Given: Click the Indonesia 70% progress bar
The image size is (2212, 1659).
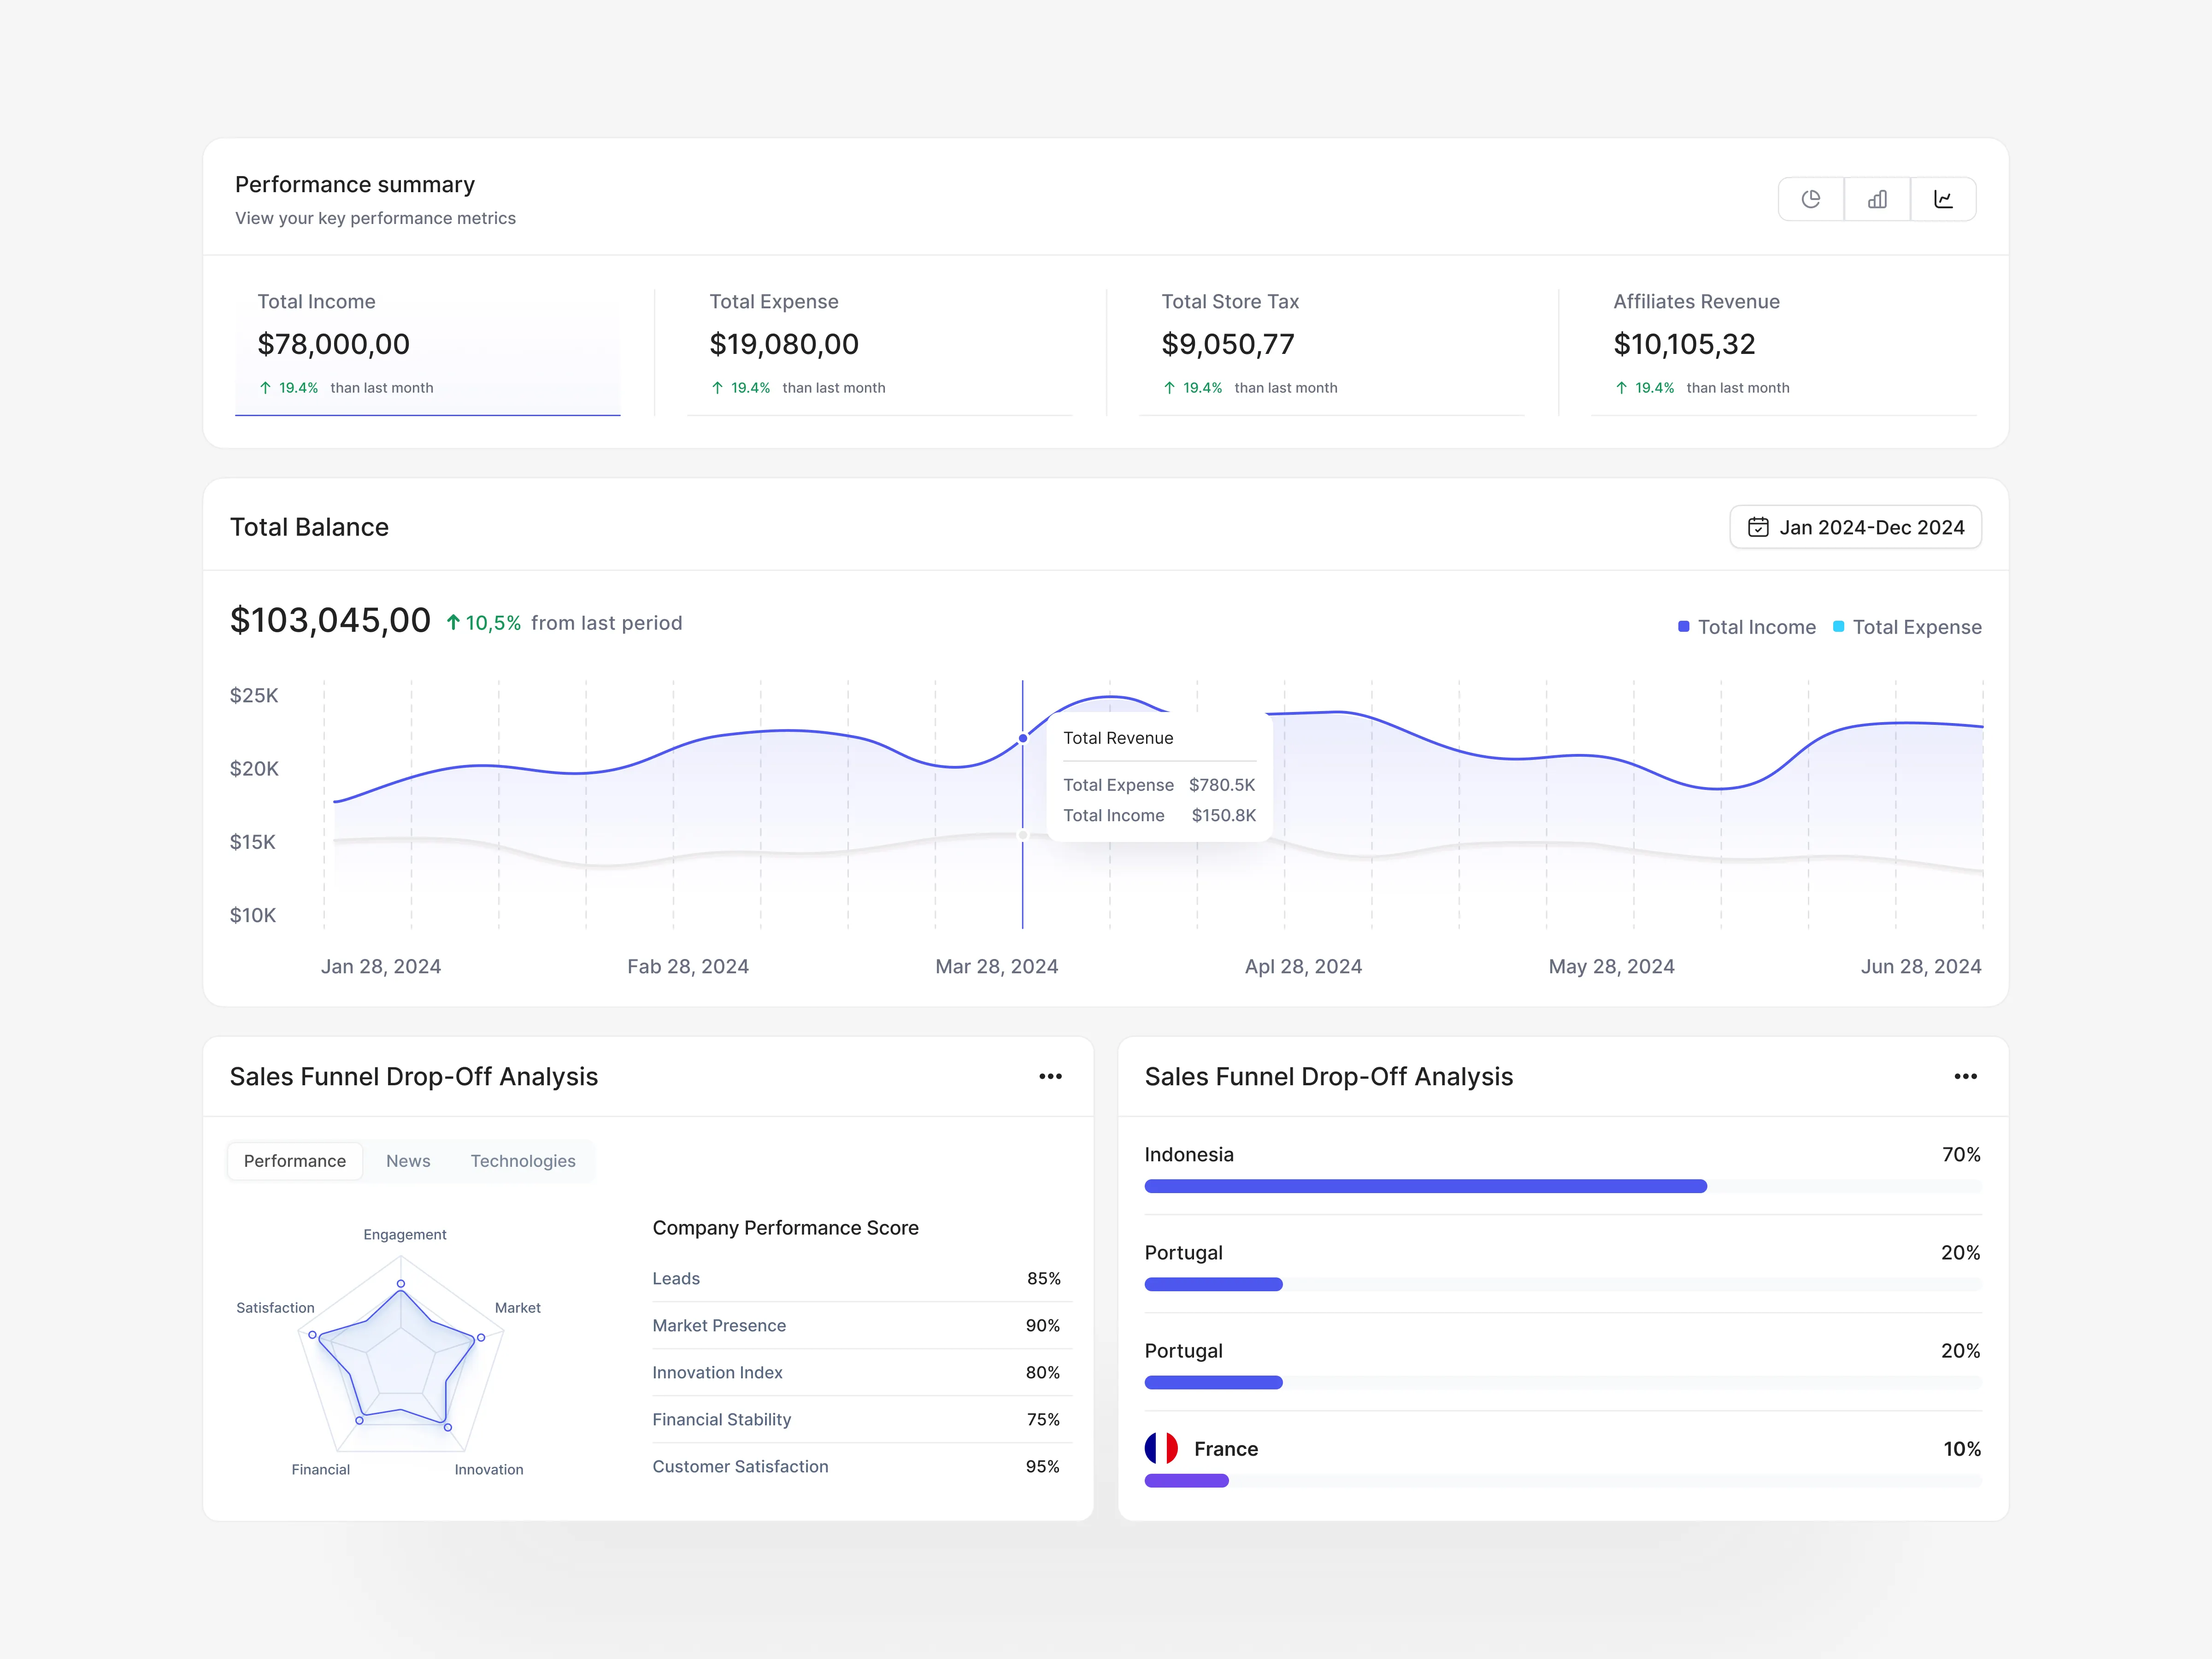Looking at the screenshot, I should coord(1425,1186).
